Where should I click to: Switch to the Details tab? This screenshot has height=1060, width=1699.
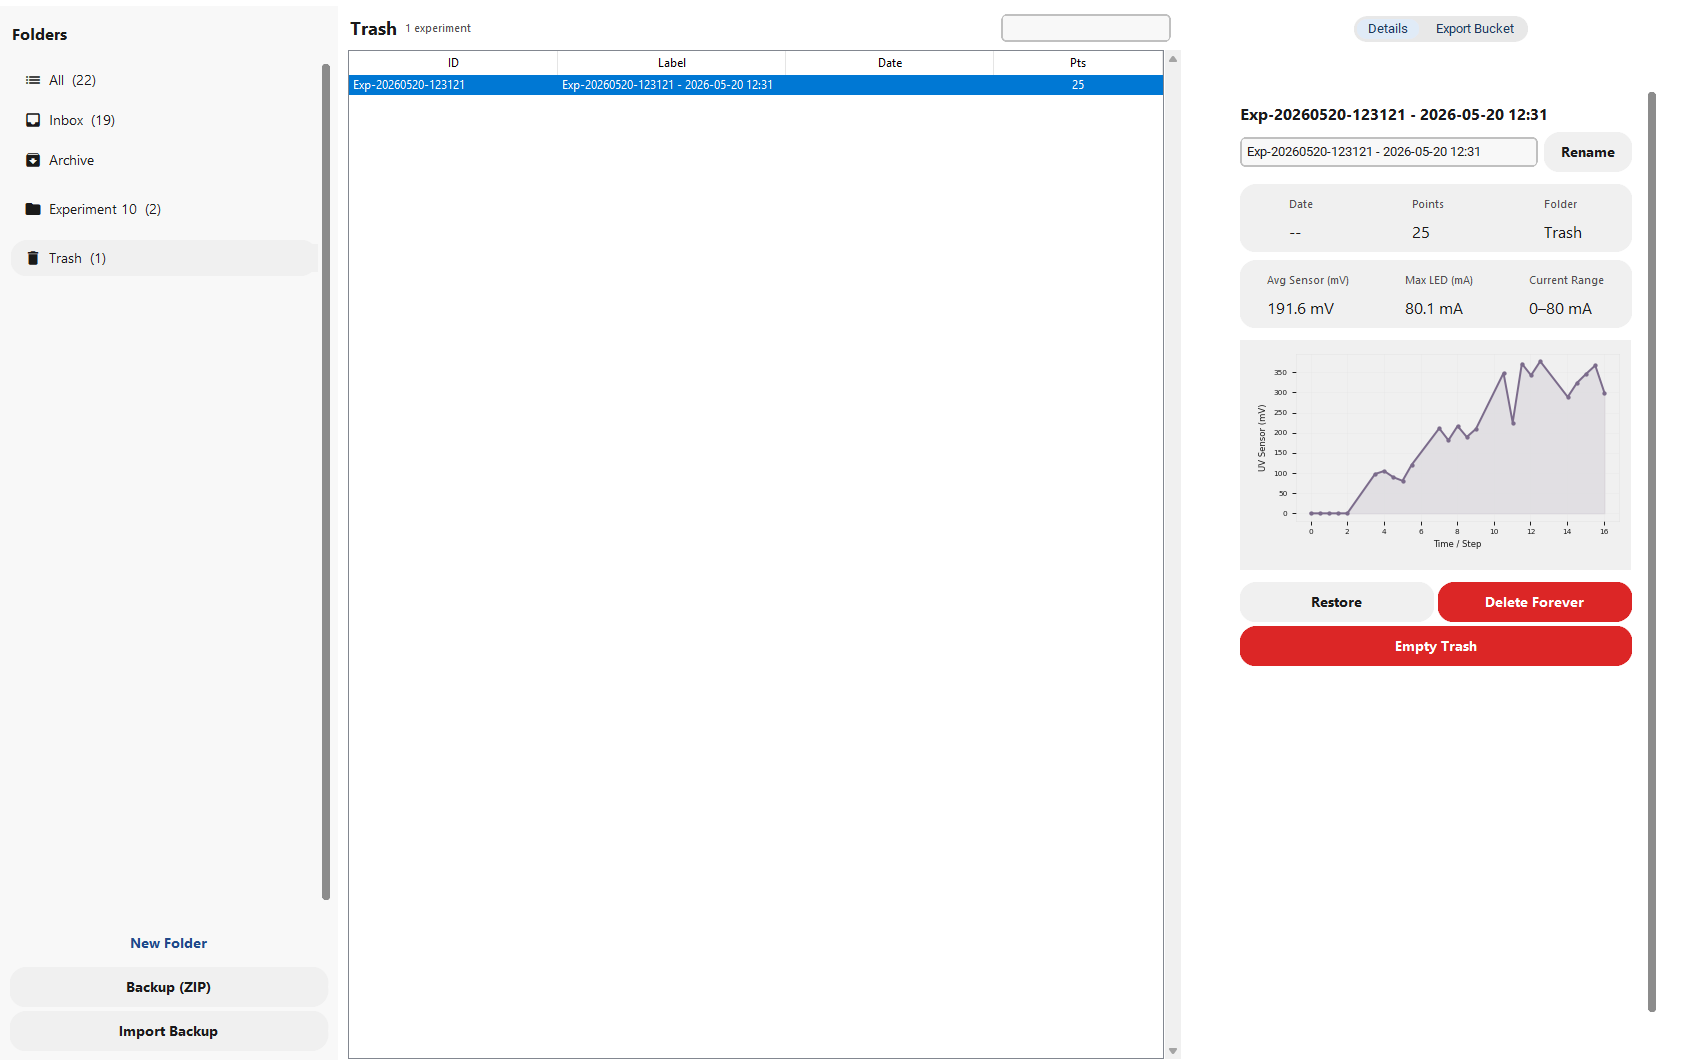(x=1387, y=29)
